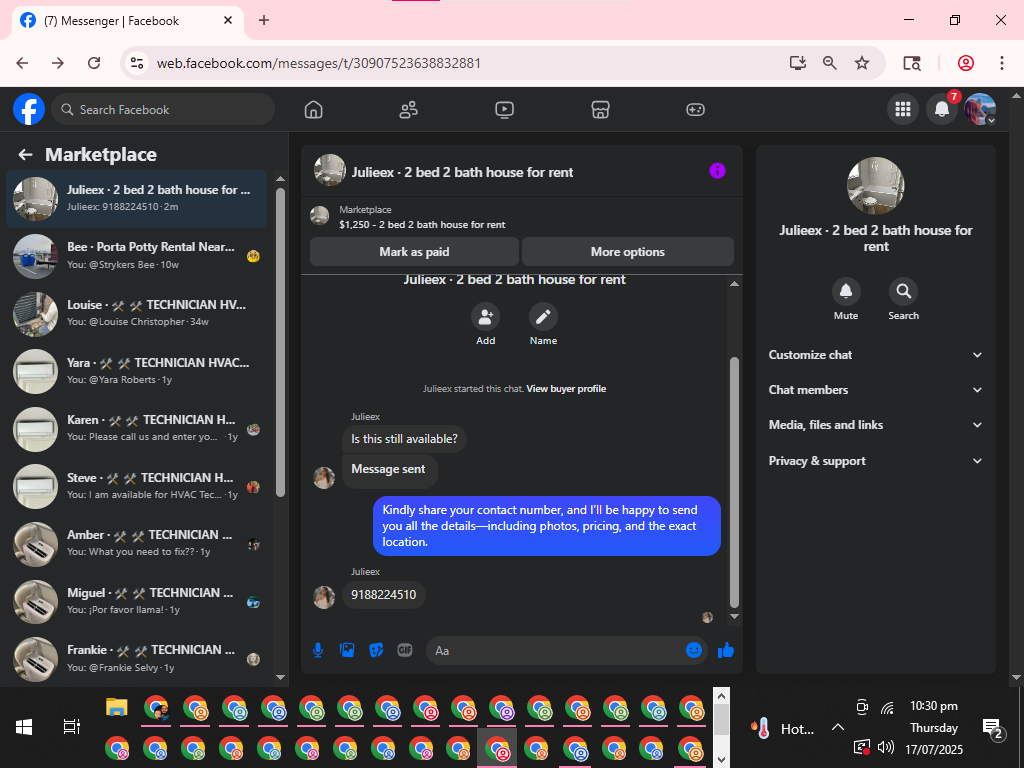Open conversation information purple icon
This screenshot has width=1024, height=768.
click(x=717, y=171)
